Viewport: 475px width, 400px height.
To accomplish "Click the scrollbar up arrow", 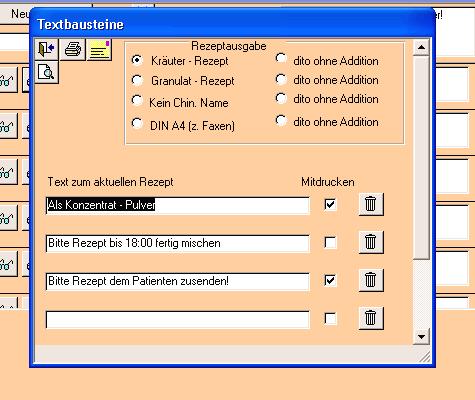I will (421, 47).
